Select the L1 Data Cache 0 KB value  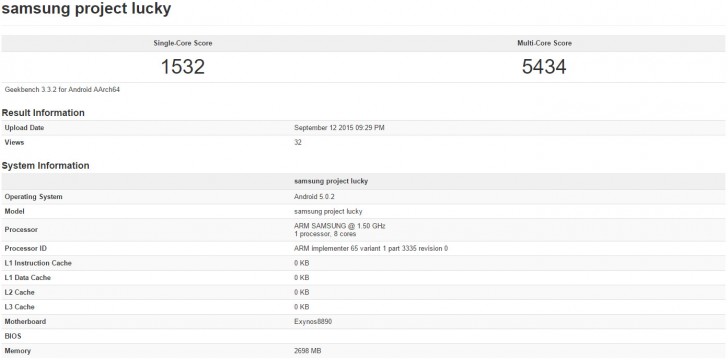pyautogui.click(x=302, y=278)
